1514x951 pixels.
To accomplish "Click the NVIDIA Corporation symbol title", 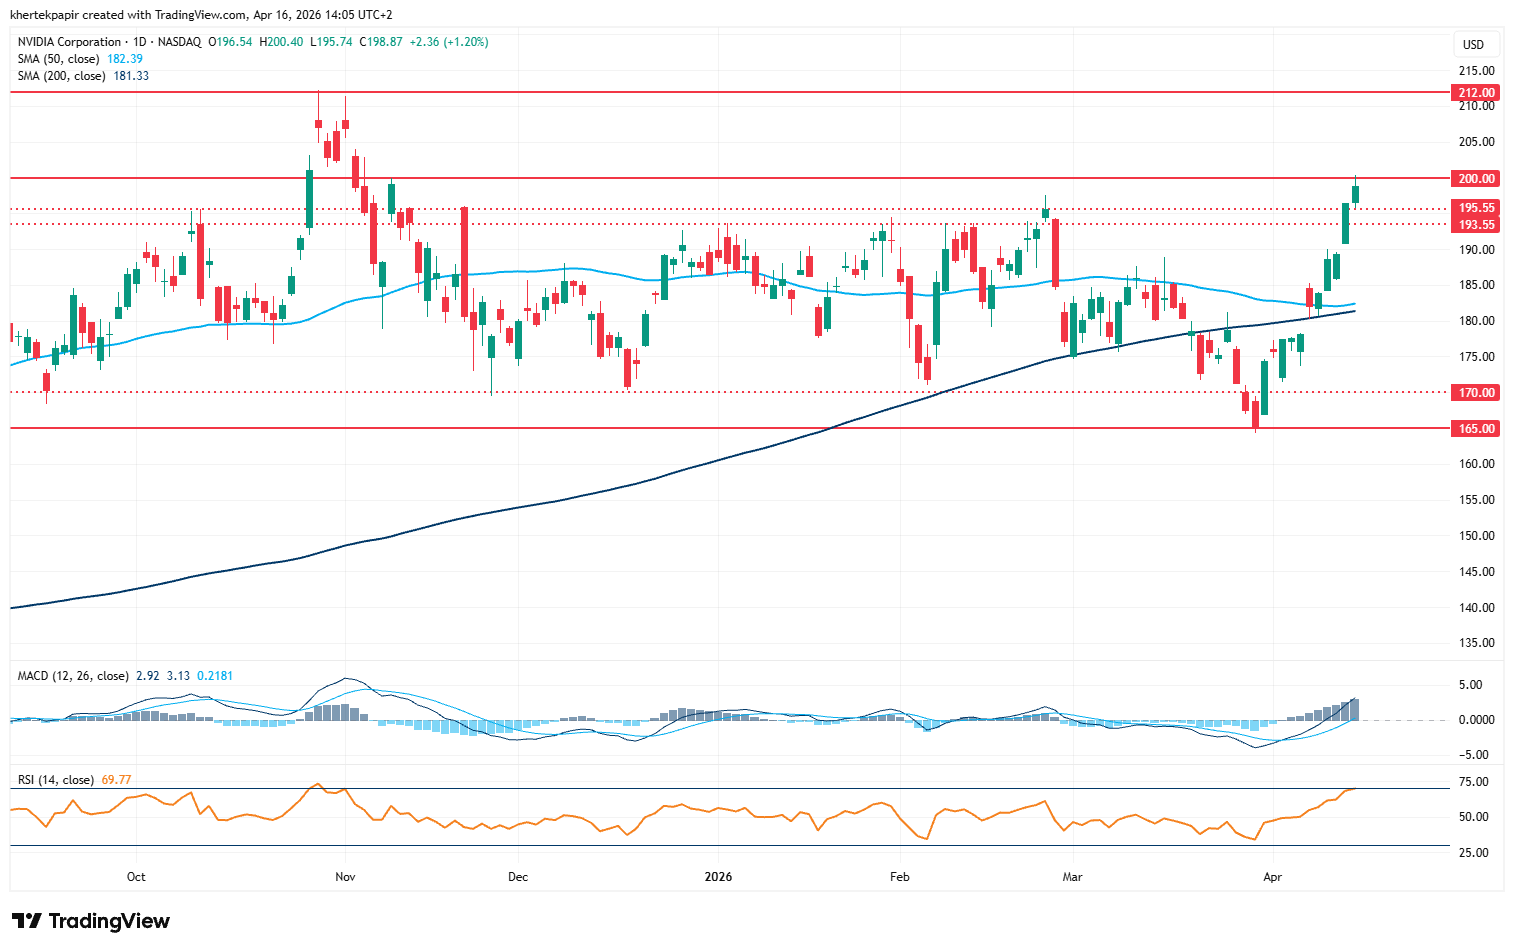I will [69, 42].
